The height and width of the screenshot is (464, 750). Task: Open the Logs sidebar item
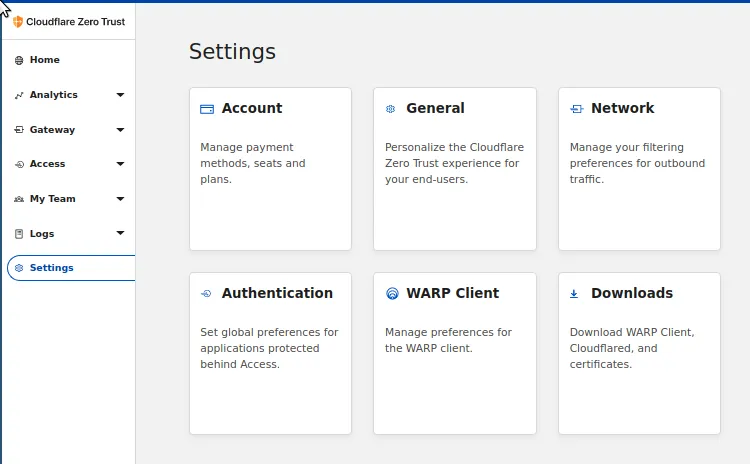(42, 233)
